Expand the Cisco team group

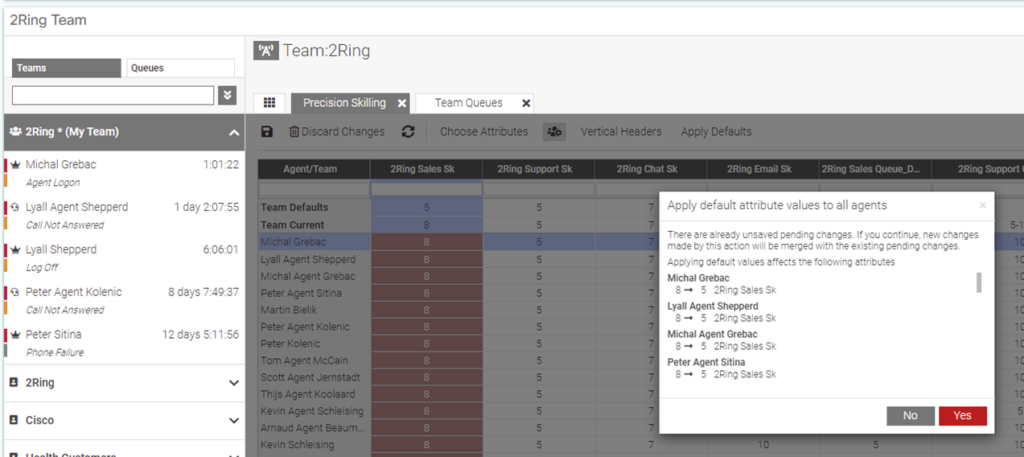point(234,420)
